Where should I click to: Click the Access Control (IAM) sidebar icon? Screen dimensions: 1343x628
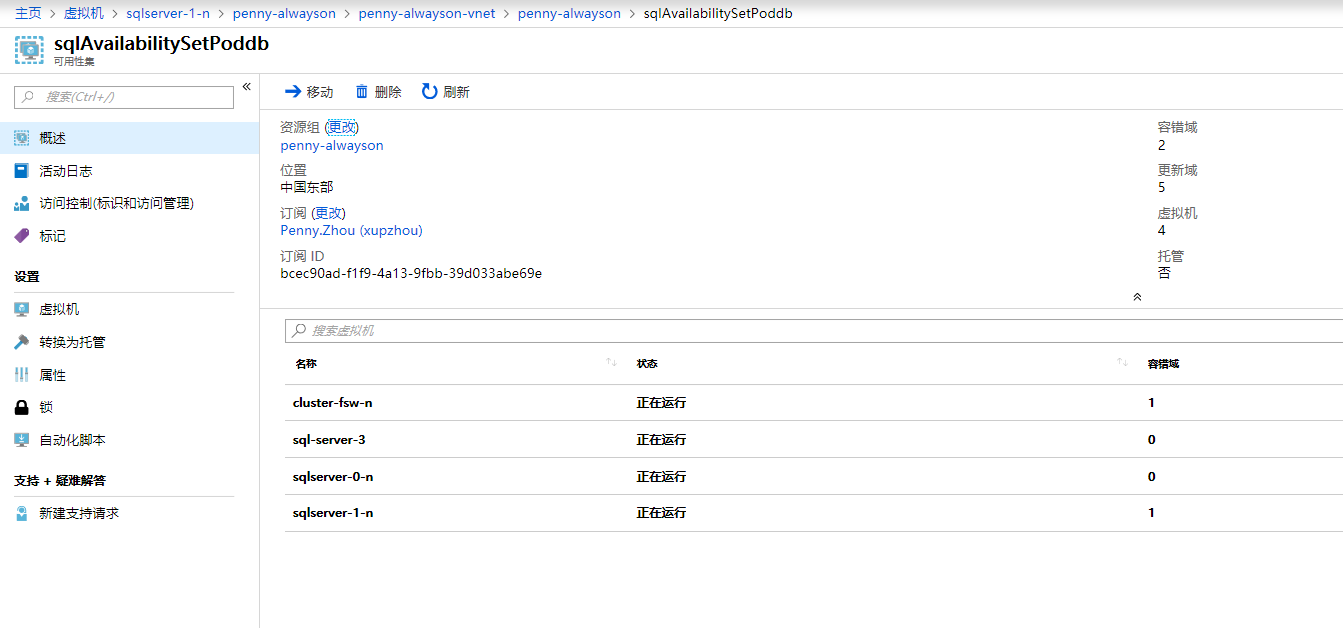(x=22, y=204)
